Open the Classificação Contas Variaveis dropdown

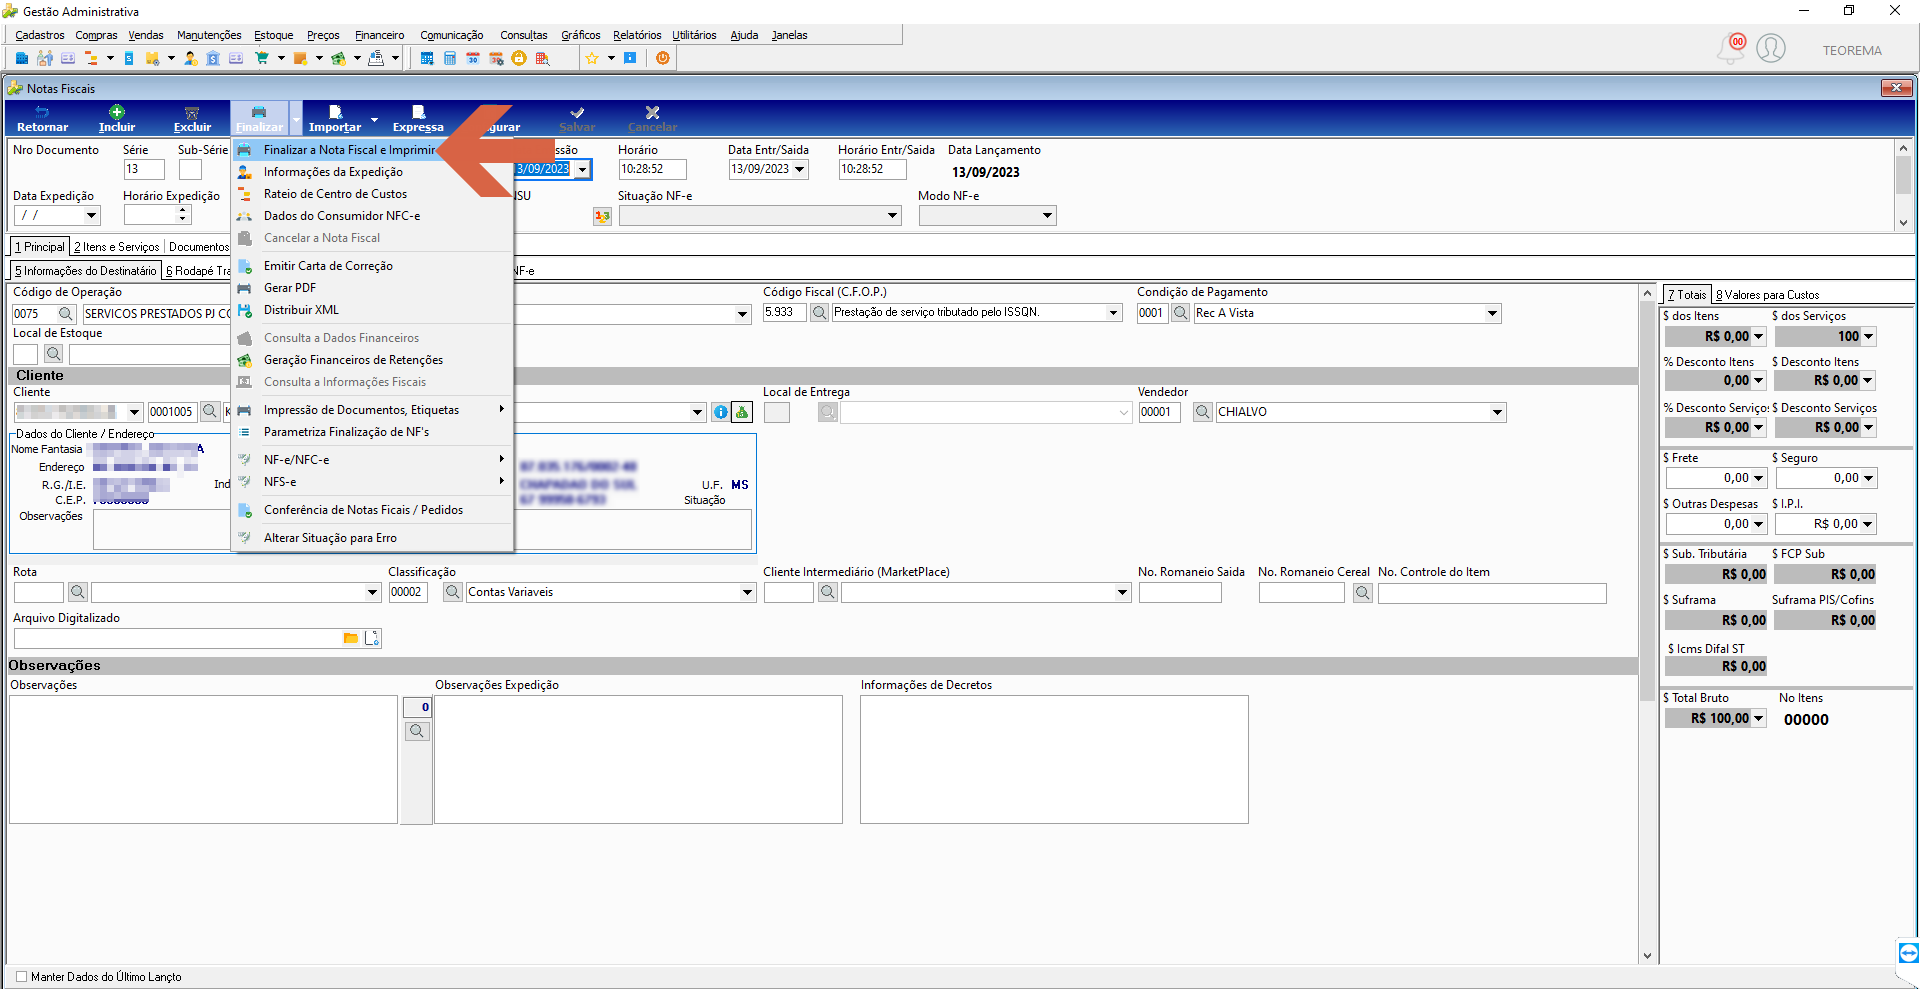747,592
